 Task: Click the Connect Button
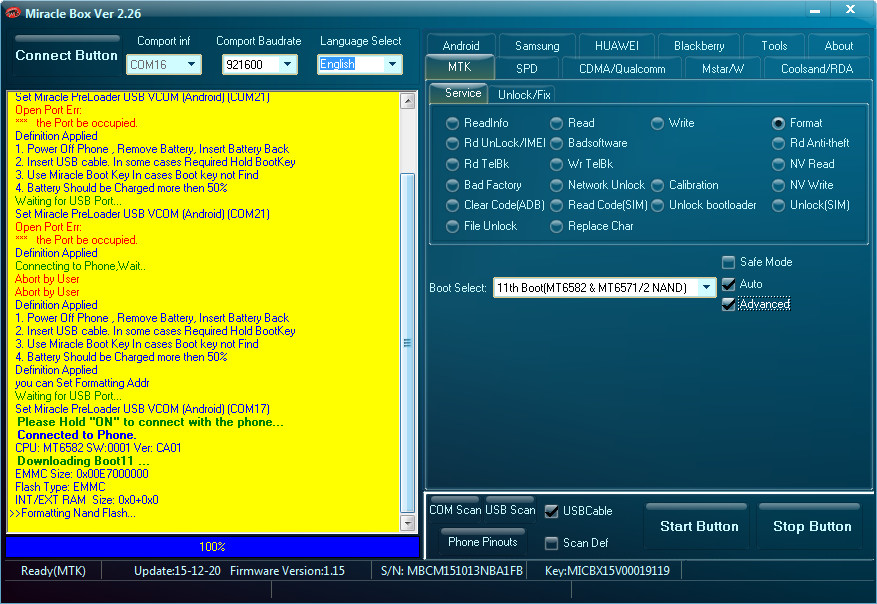click(x=67, y=55)
